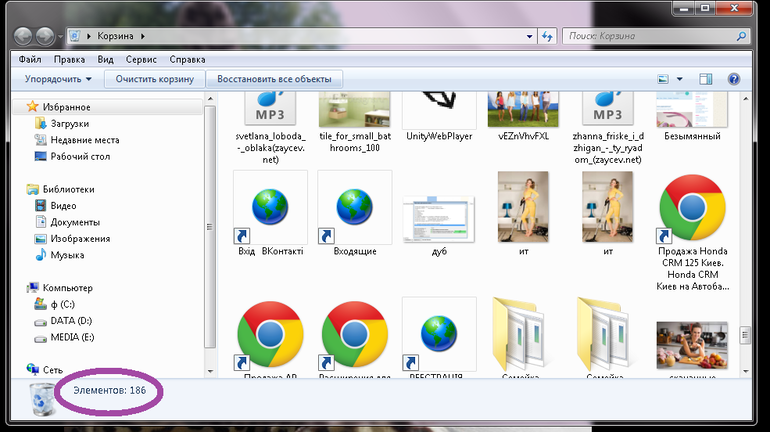Select the tile_for_small_bathrooms_100 image
Viewport: 770px width, 432px height.
[x=355, y=123]
